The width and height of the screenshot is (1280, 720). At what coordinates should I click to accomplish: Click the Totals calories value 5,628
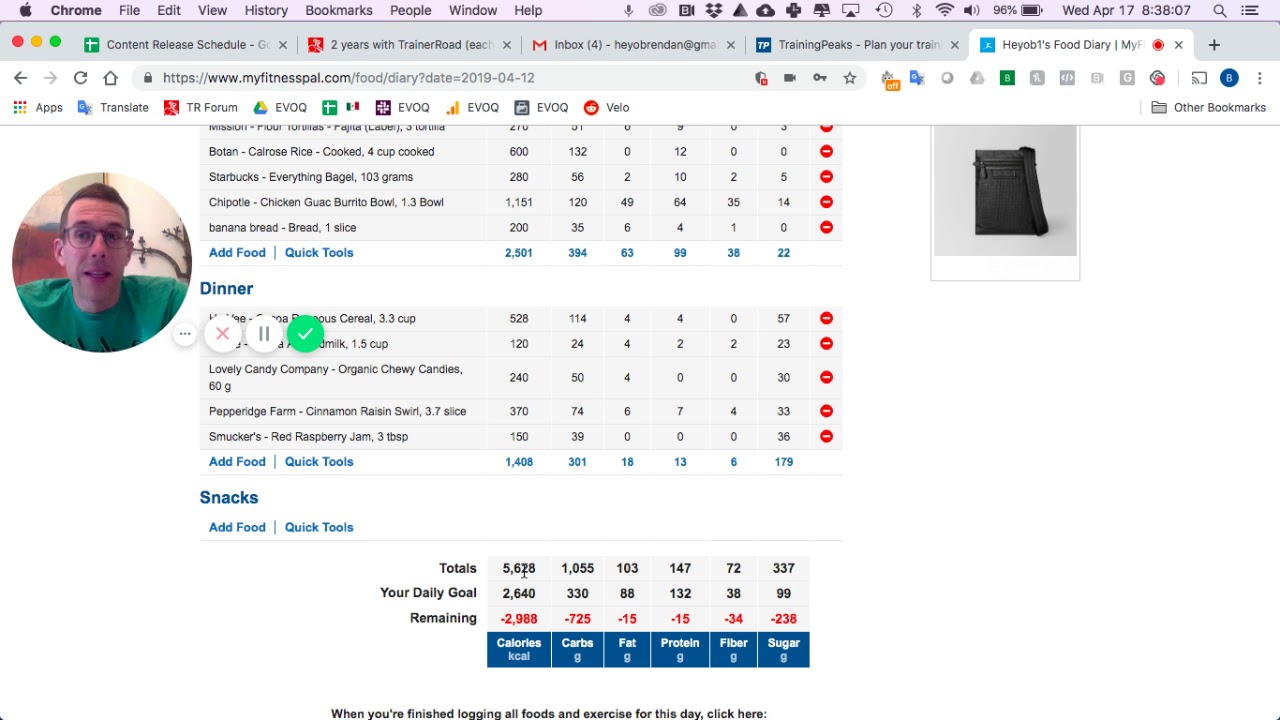tap(519, 568)
